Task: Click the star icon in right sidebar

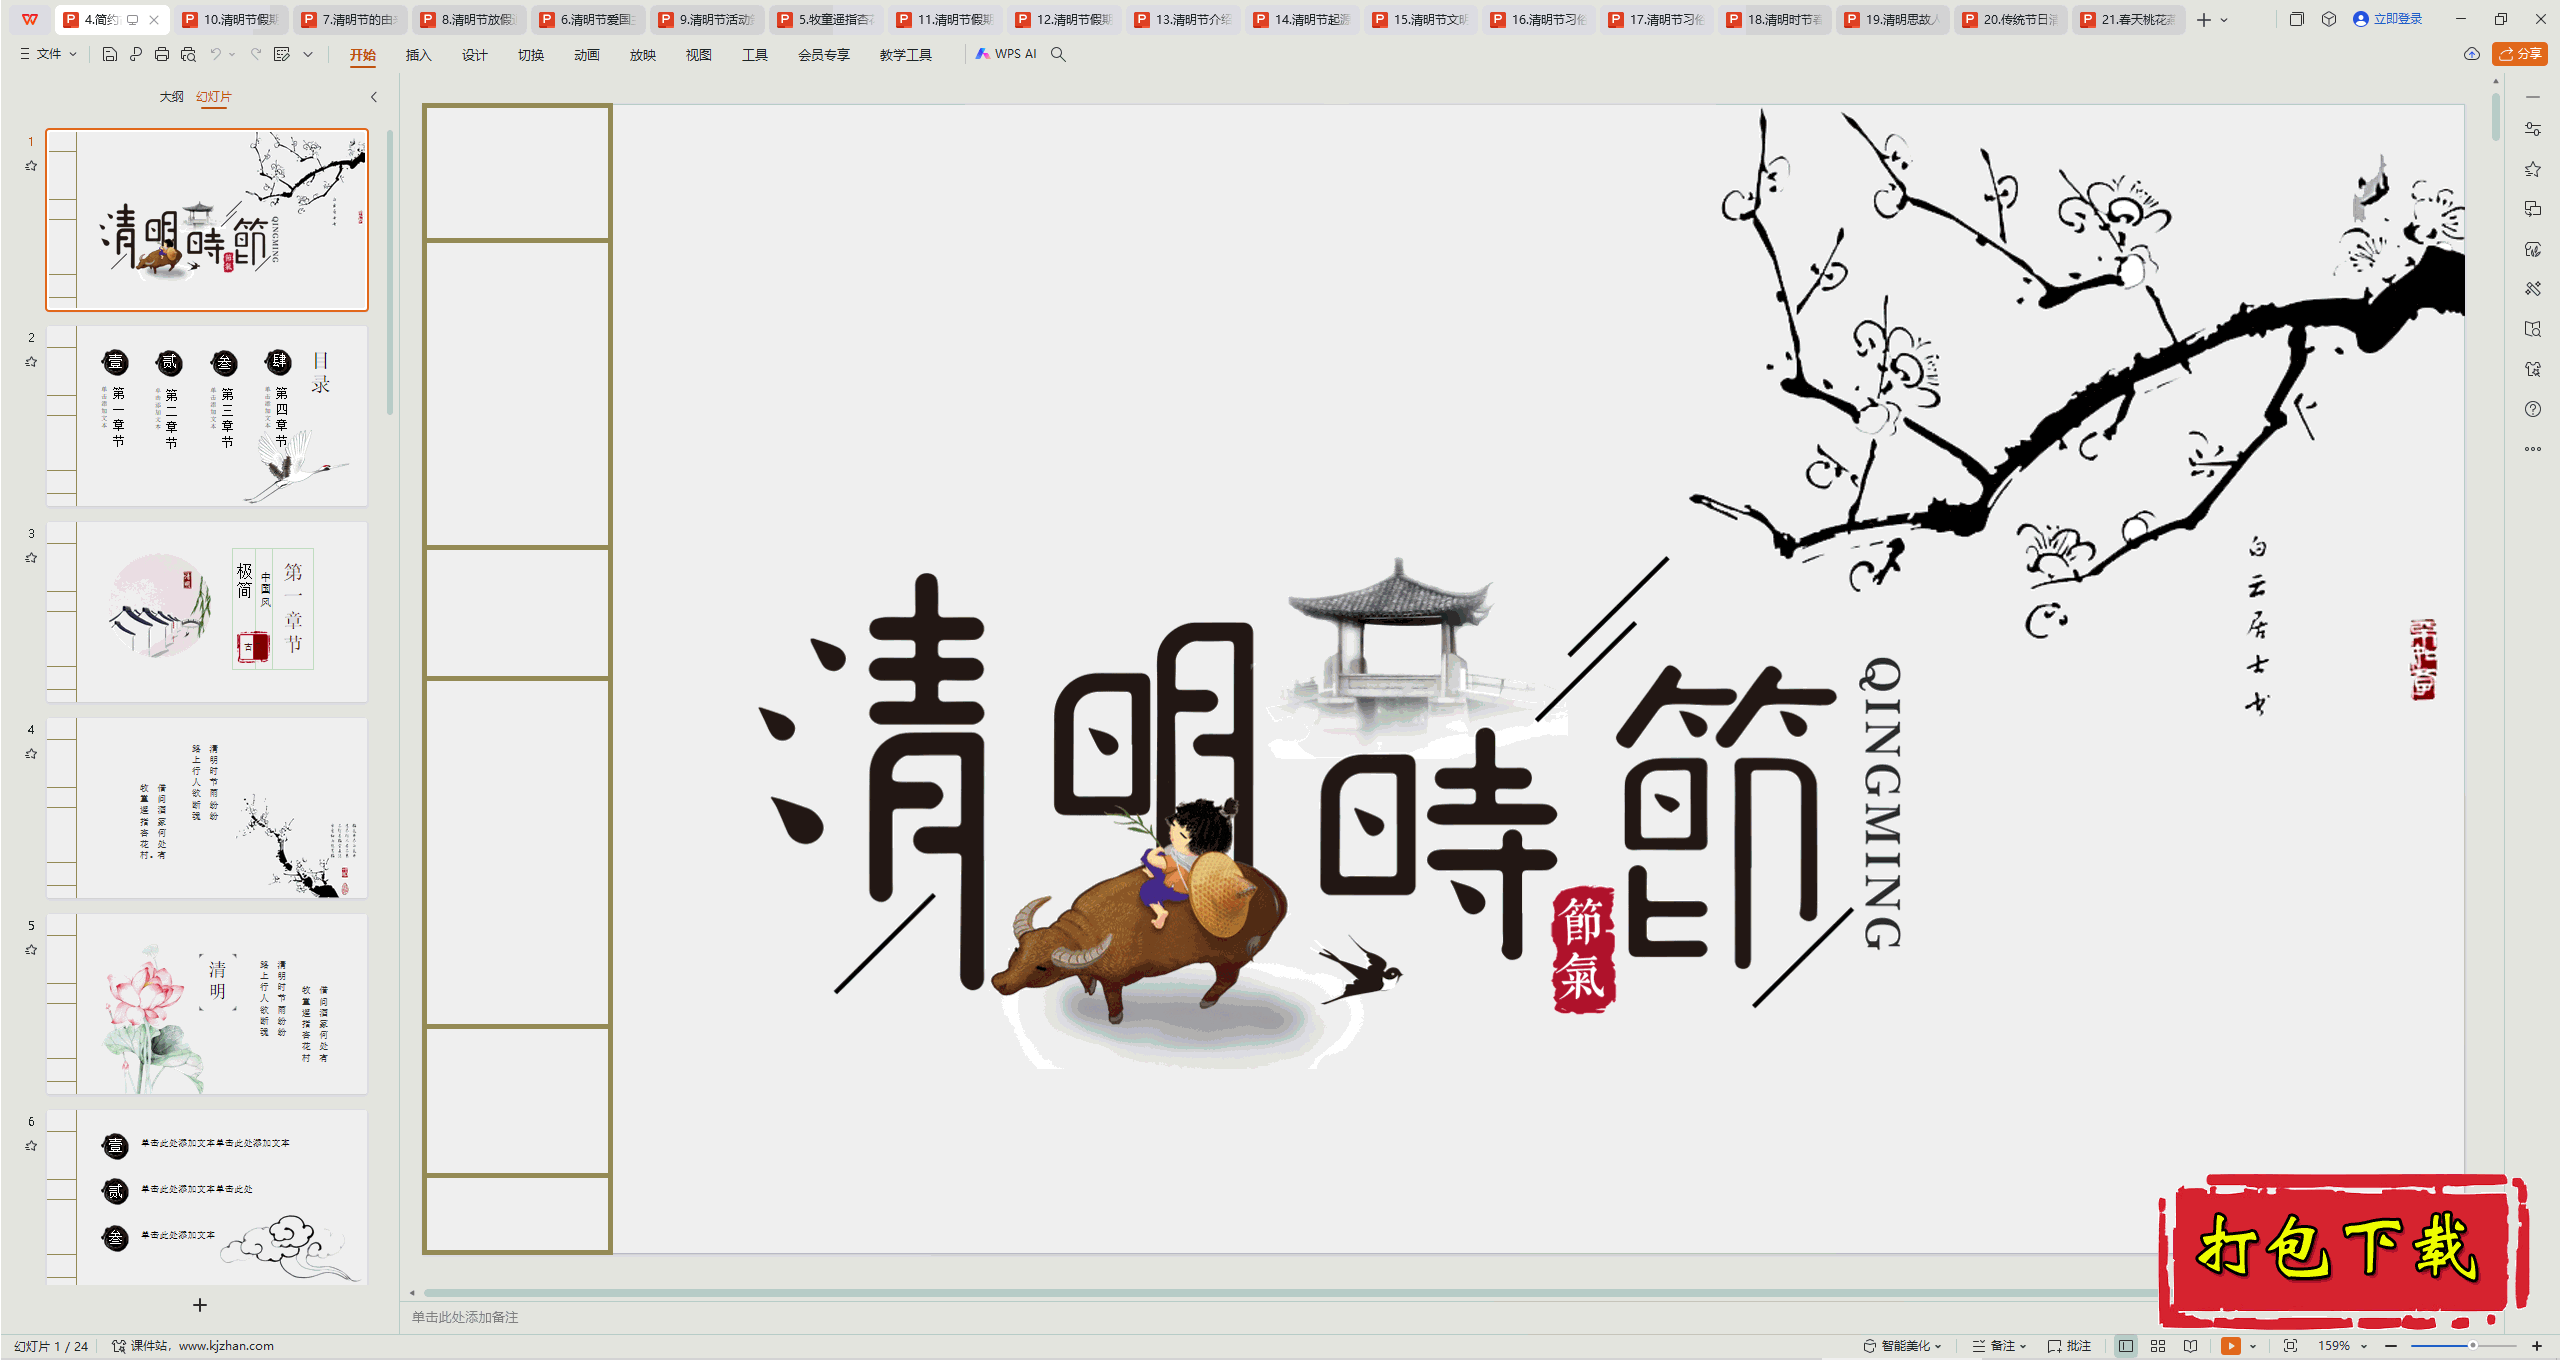Action: point(2533,169)
